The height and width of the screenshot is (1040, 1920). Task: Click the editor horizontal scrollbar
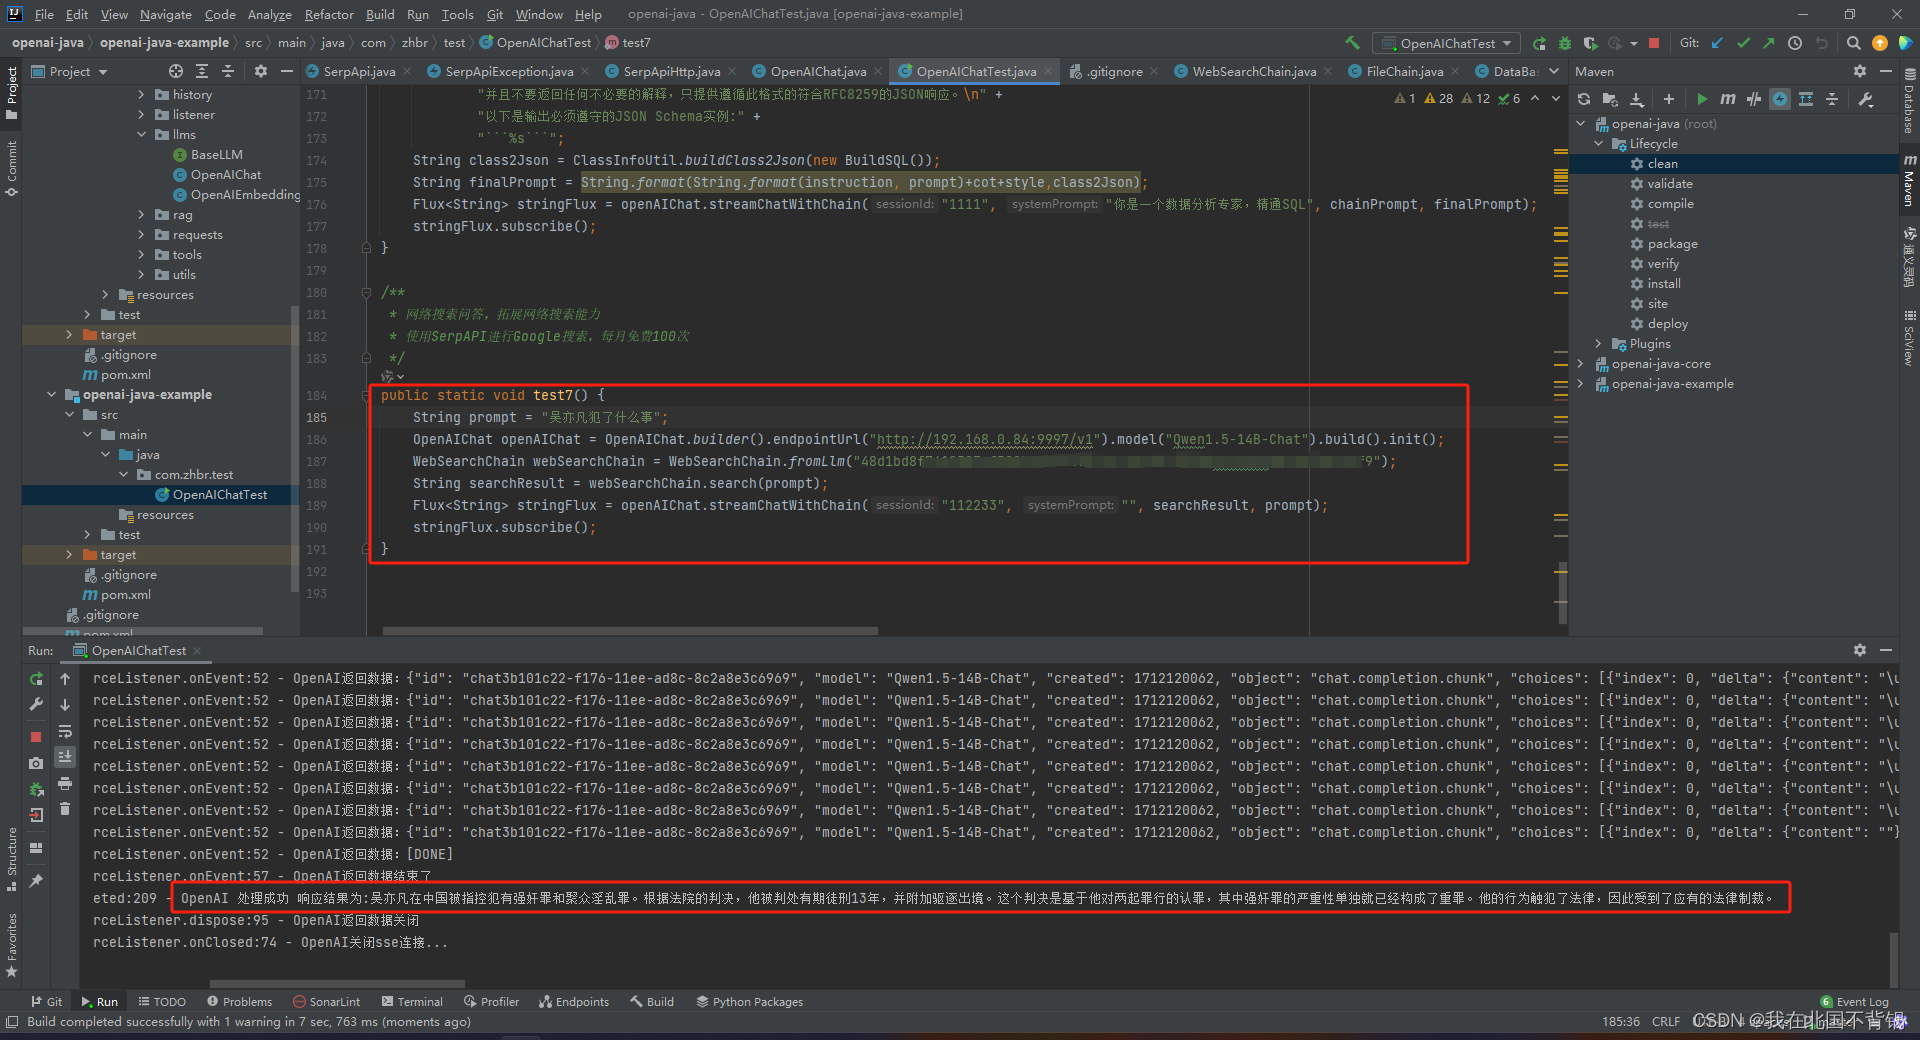click(x=630, y=631)
